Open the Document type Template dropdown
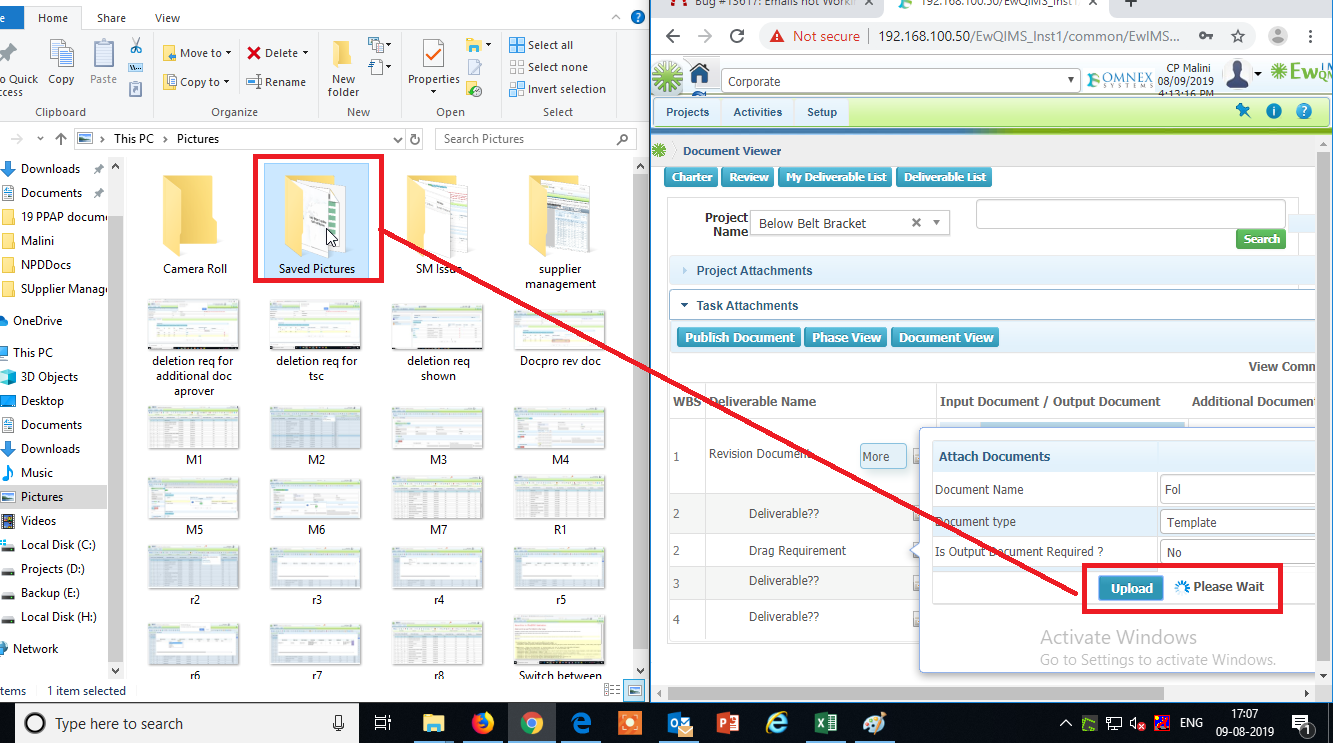 pos(1238,522)
